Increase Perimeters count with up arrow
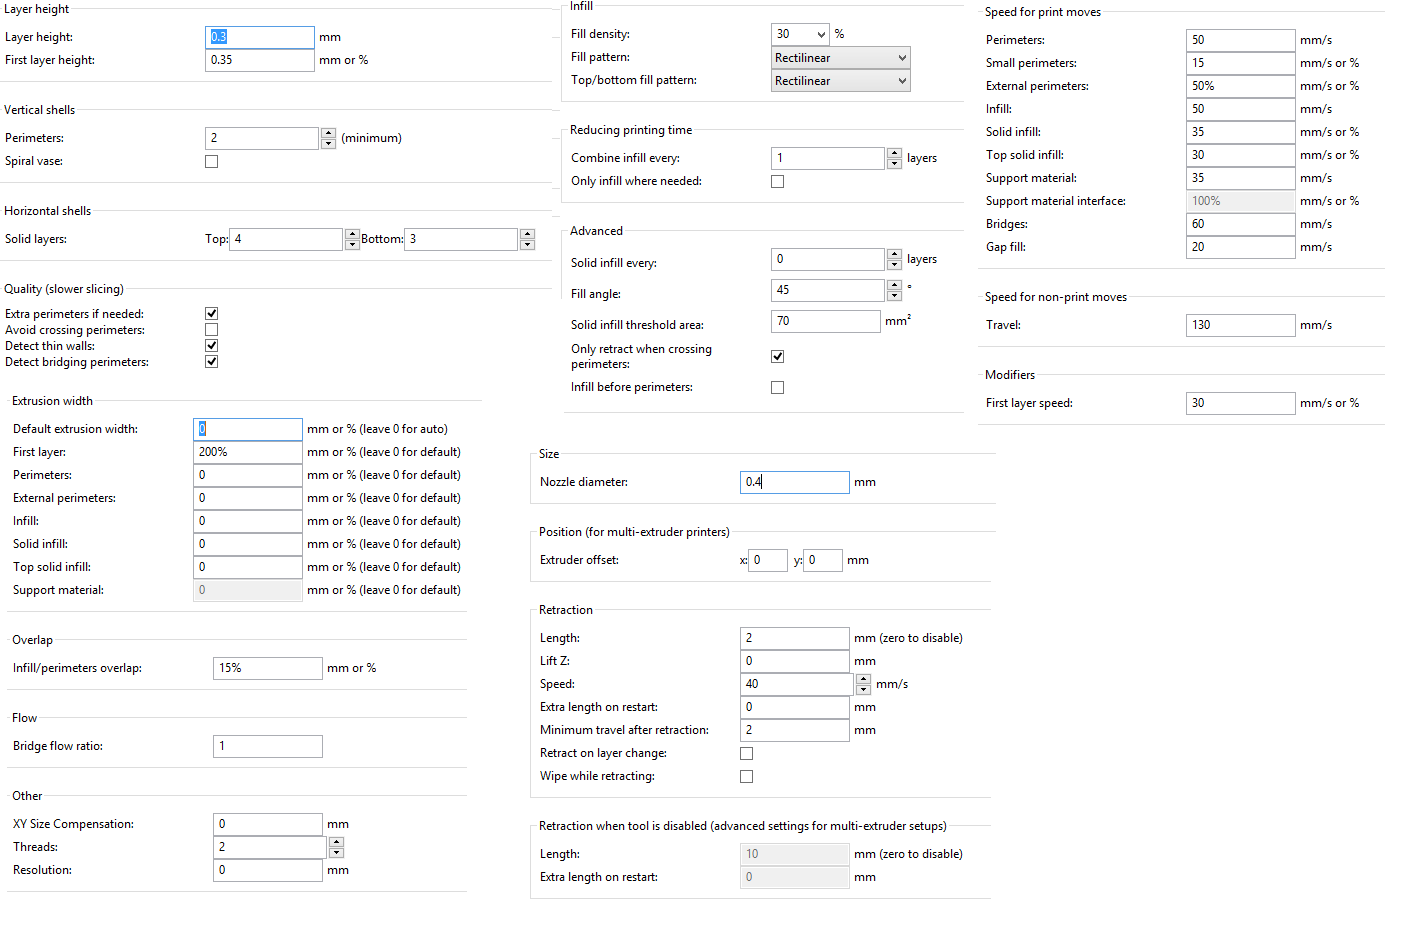The height and width of the screenshot is (948, 1410). (x=328, y=133)
